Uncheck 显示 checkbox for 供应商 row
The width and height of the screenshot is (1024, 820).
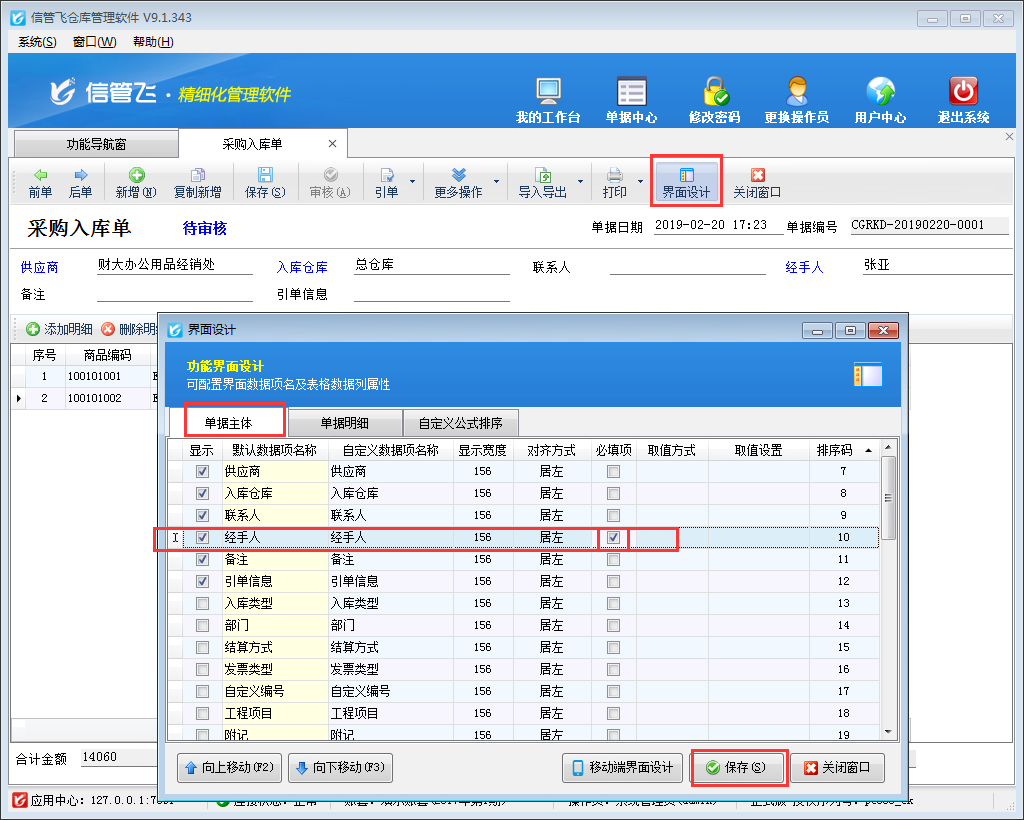(x=203, y=471)
